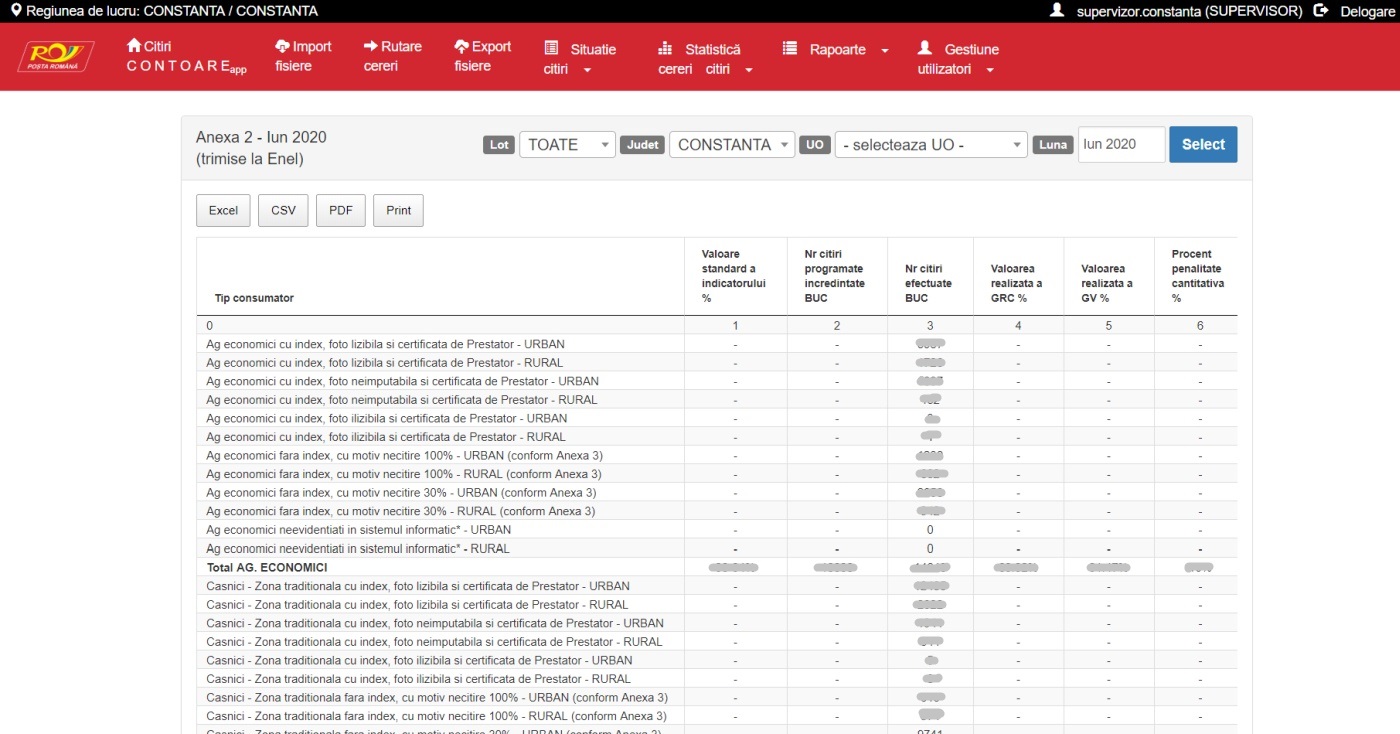Click the Delegare logout icon
This screenshot has height=734, width=1400.
point(1321,11)
